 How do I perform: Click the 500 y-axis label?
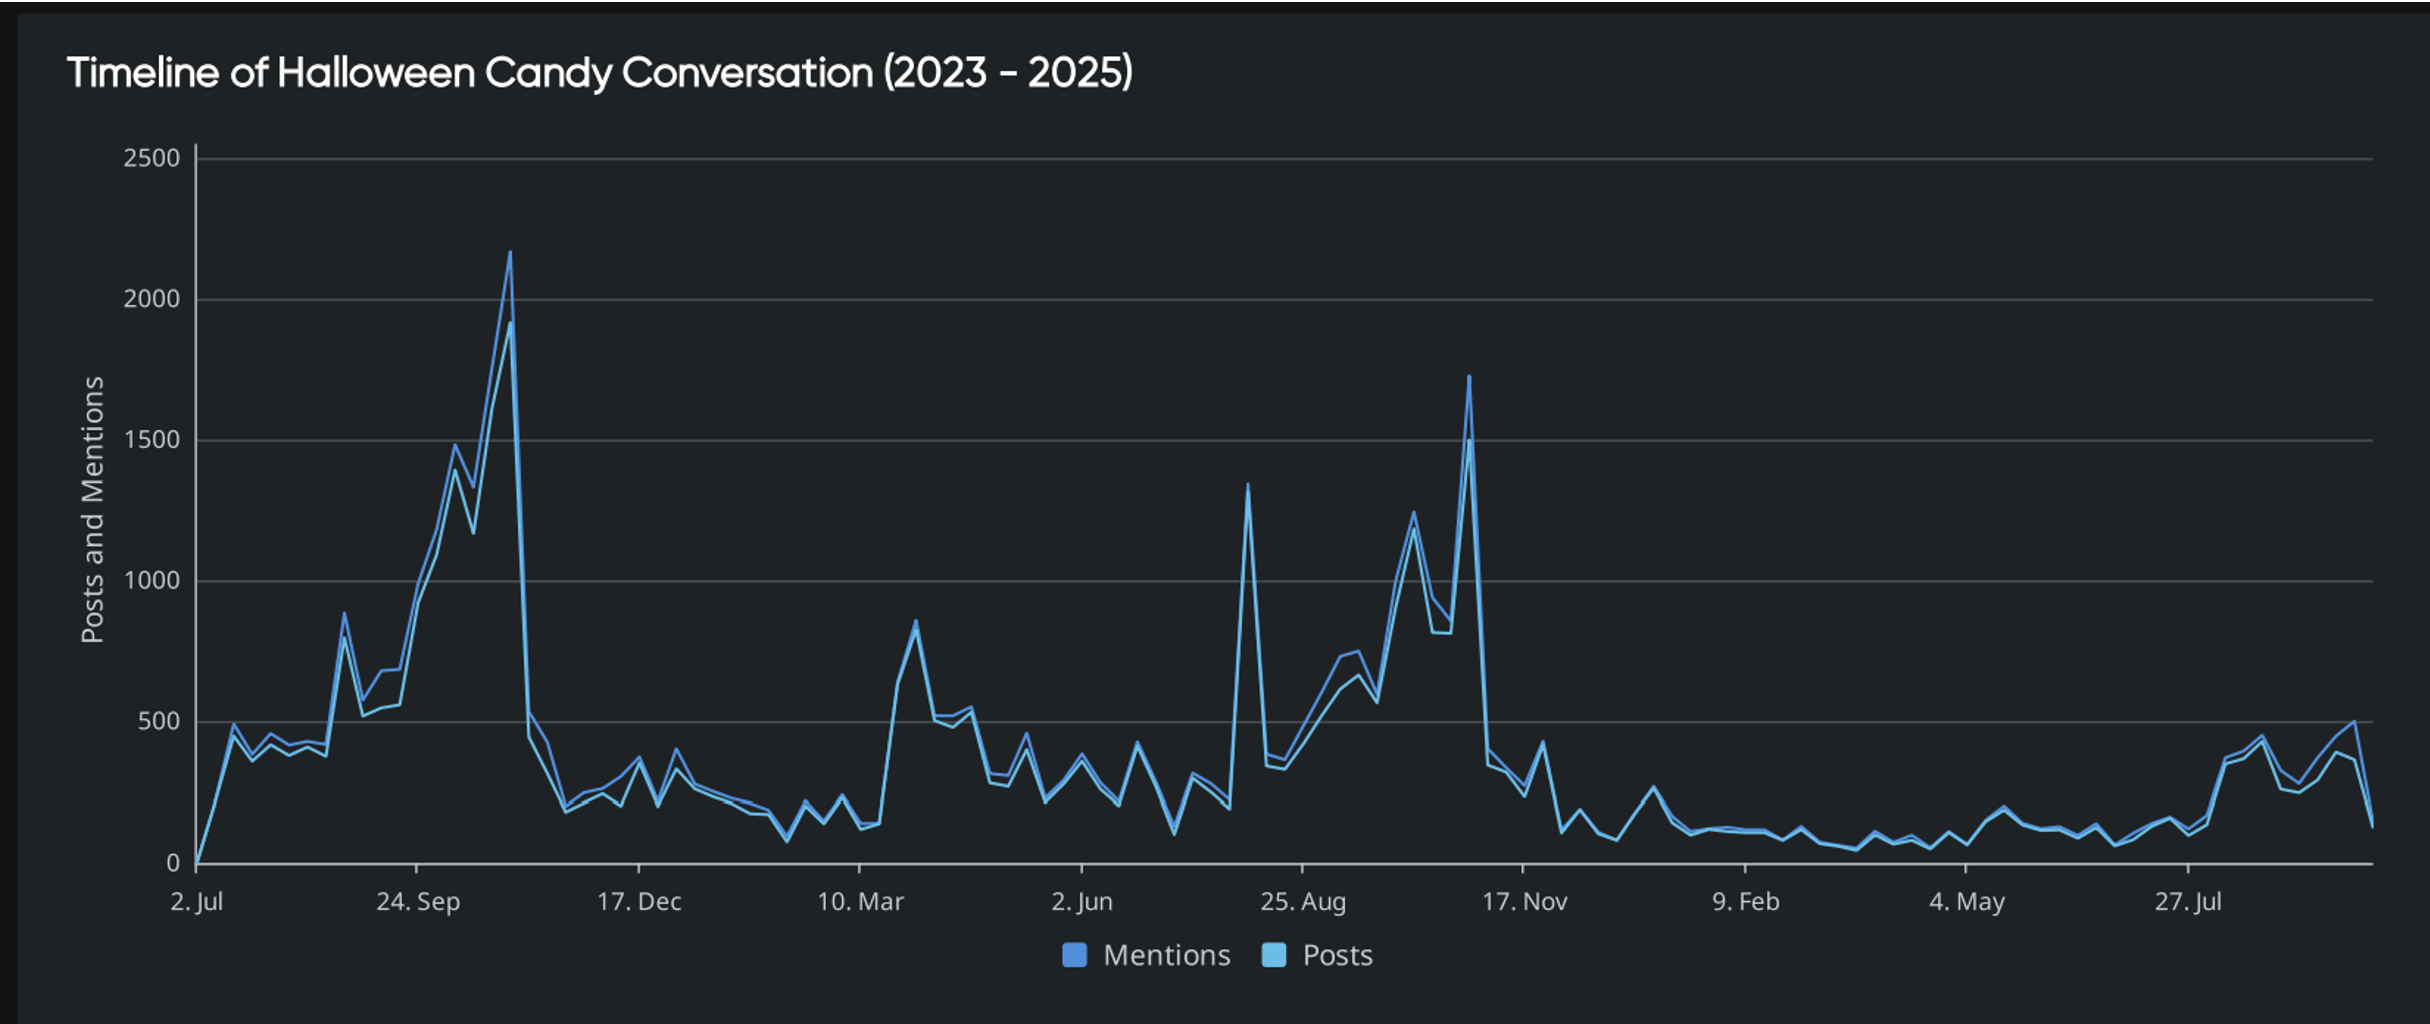[x=158, y=722]
